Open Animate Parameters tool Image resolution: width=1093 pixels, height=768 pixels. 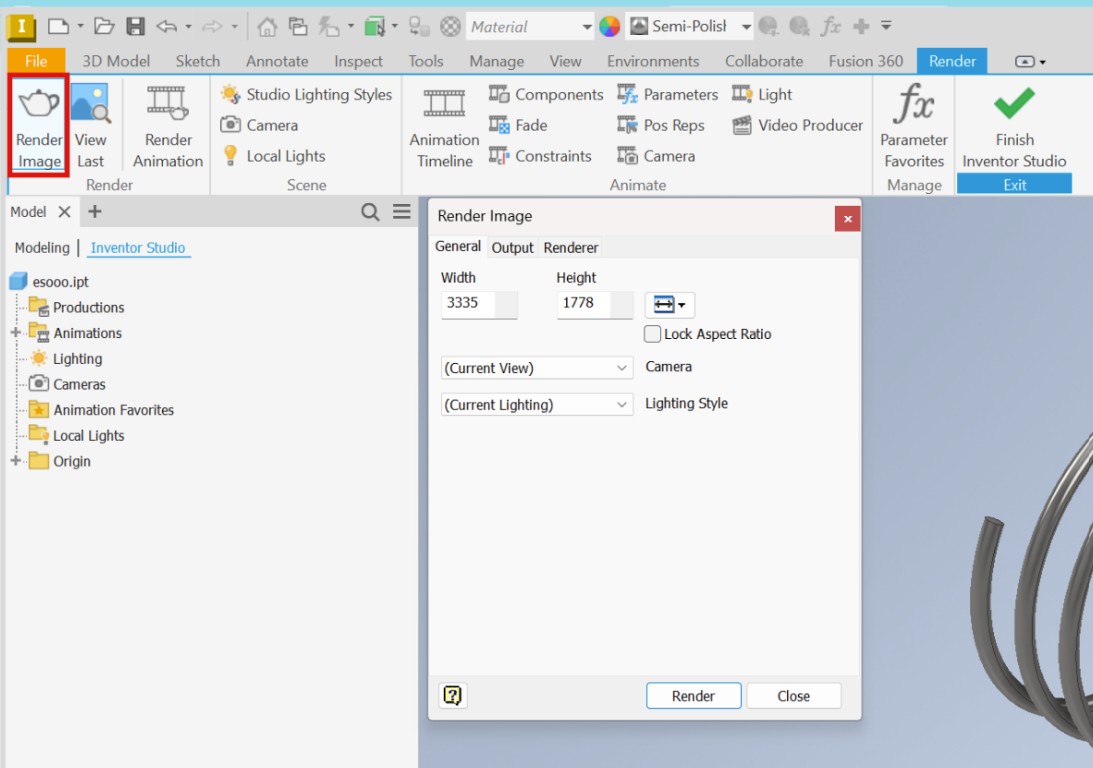[x=667, y=94]
